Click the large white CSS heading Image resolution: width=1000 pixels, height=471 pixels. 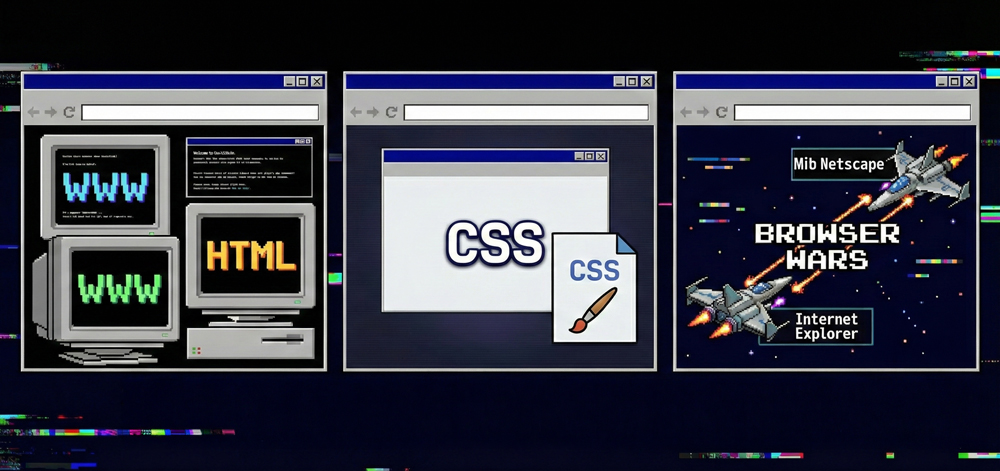[x=495, y=243]
